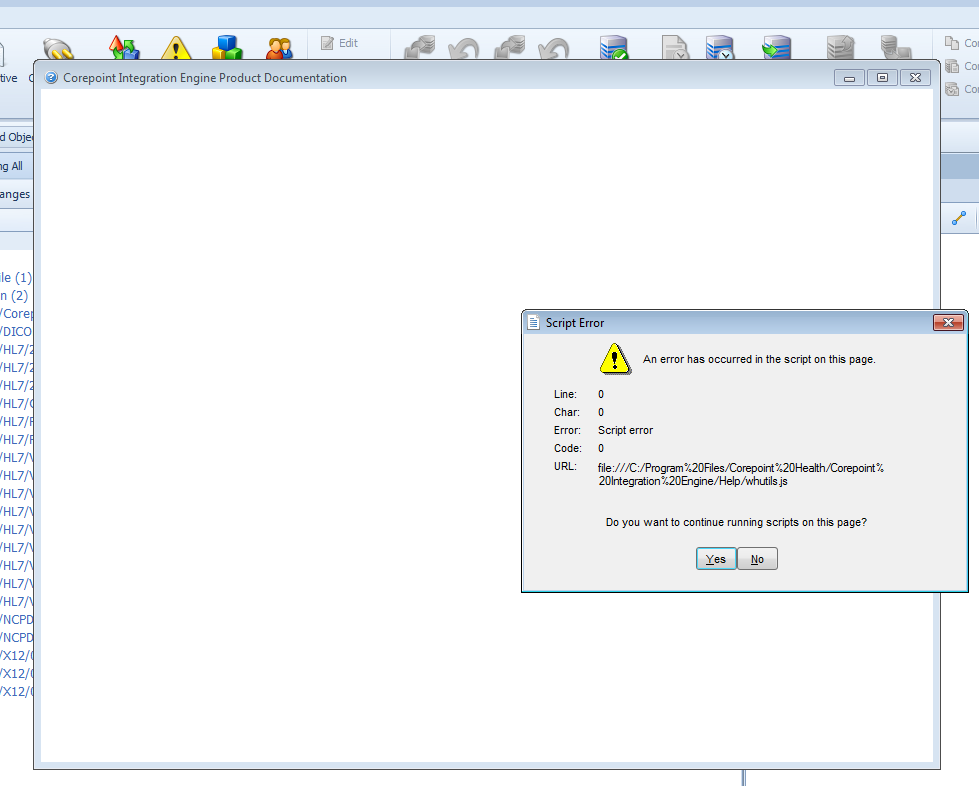Screen dimensions: 979x786
Task: Click the blue link connector icon
Action: tap(959, 218)
